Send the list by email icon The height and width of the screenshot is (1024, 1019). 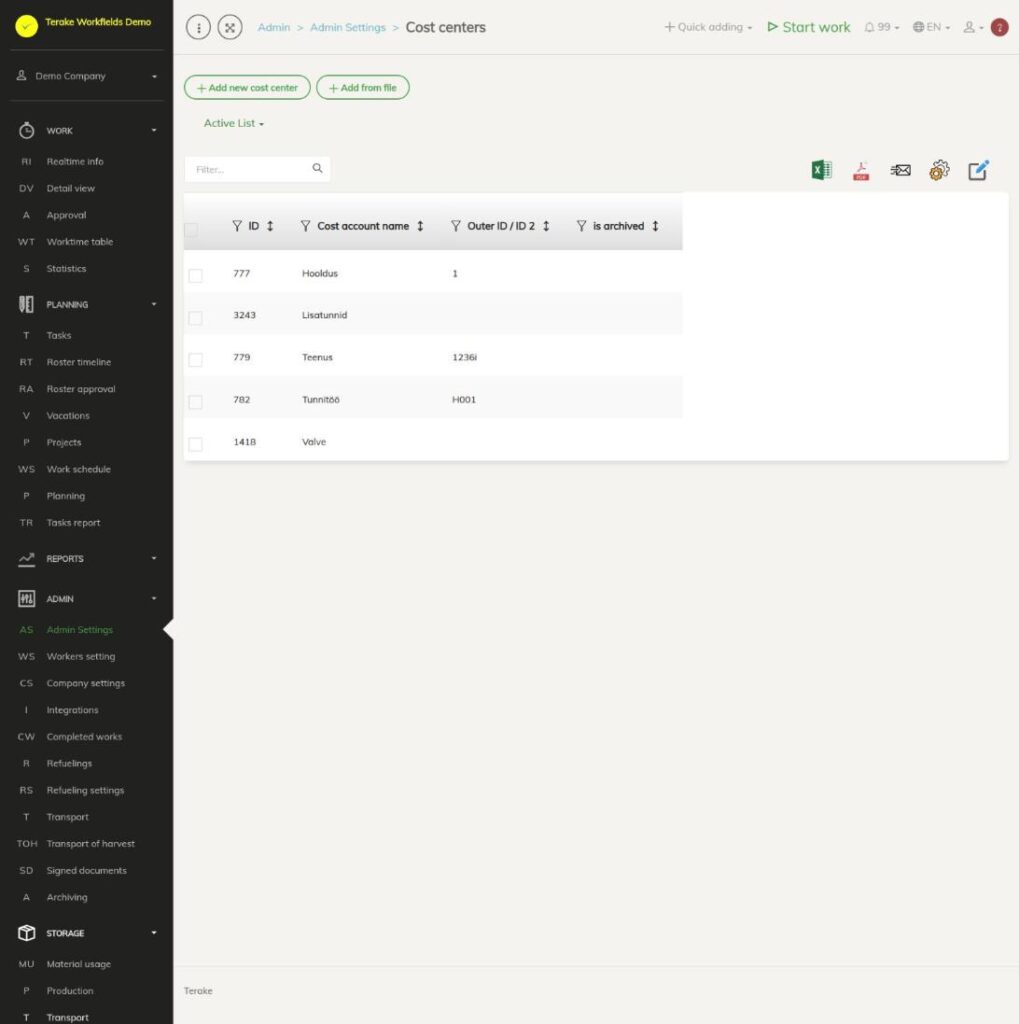(900, 170)
